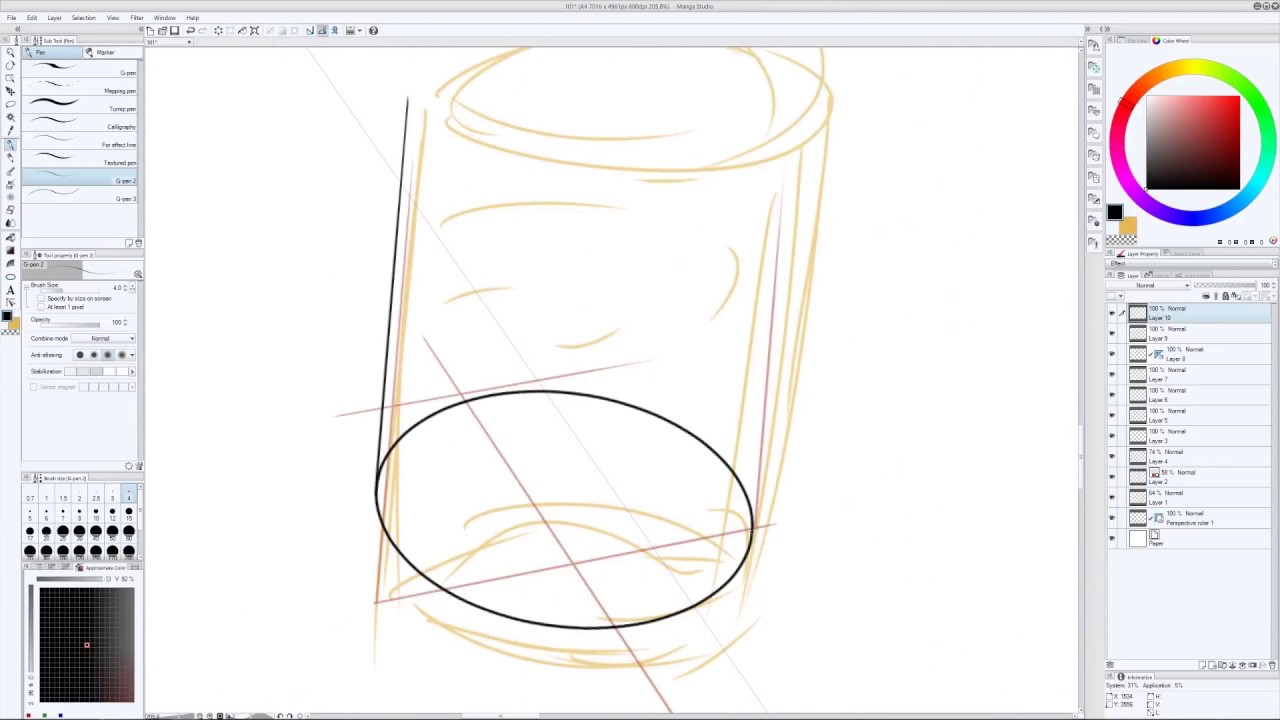Screen dimensions: 1280x720
Task: Adjust the layer opacity slider
Action: 1225,285
